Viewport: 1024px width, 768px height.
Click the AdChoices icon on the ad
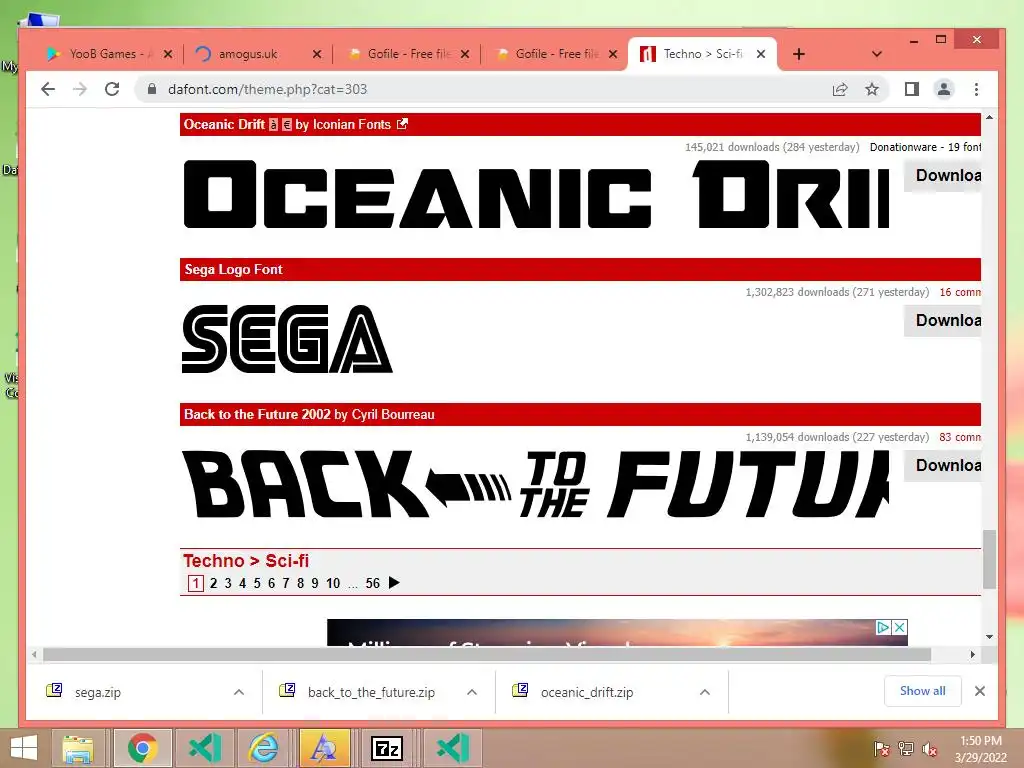[884, 627]
